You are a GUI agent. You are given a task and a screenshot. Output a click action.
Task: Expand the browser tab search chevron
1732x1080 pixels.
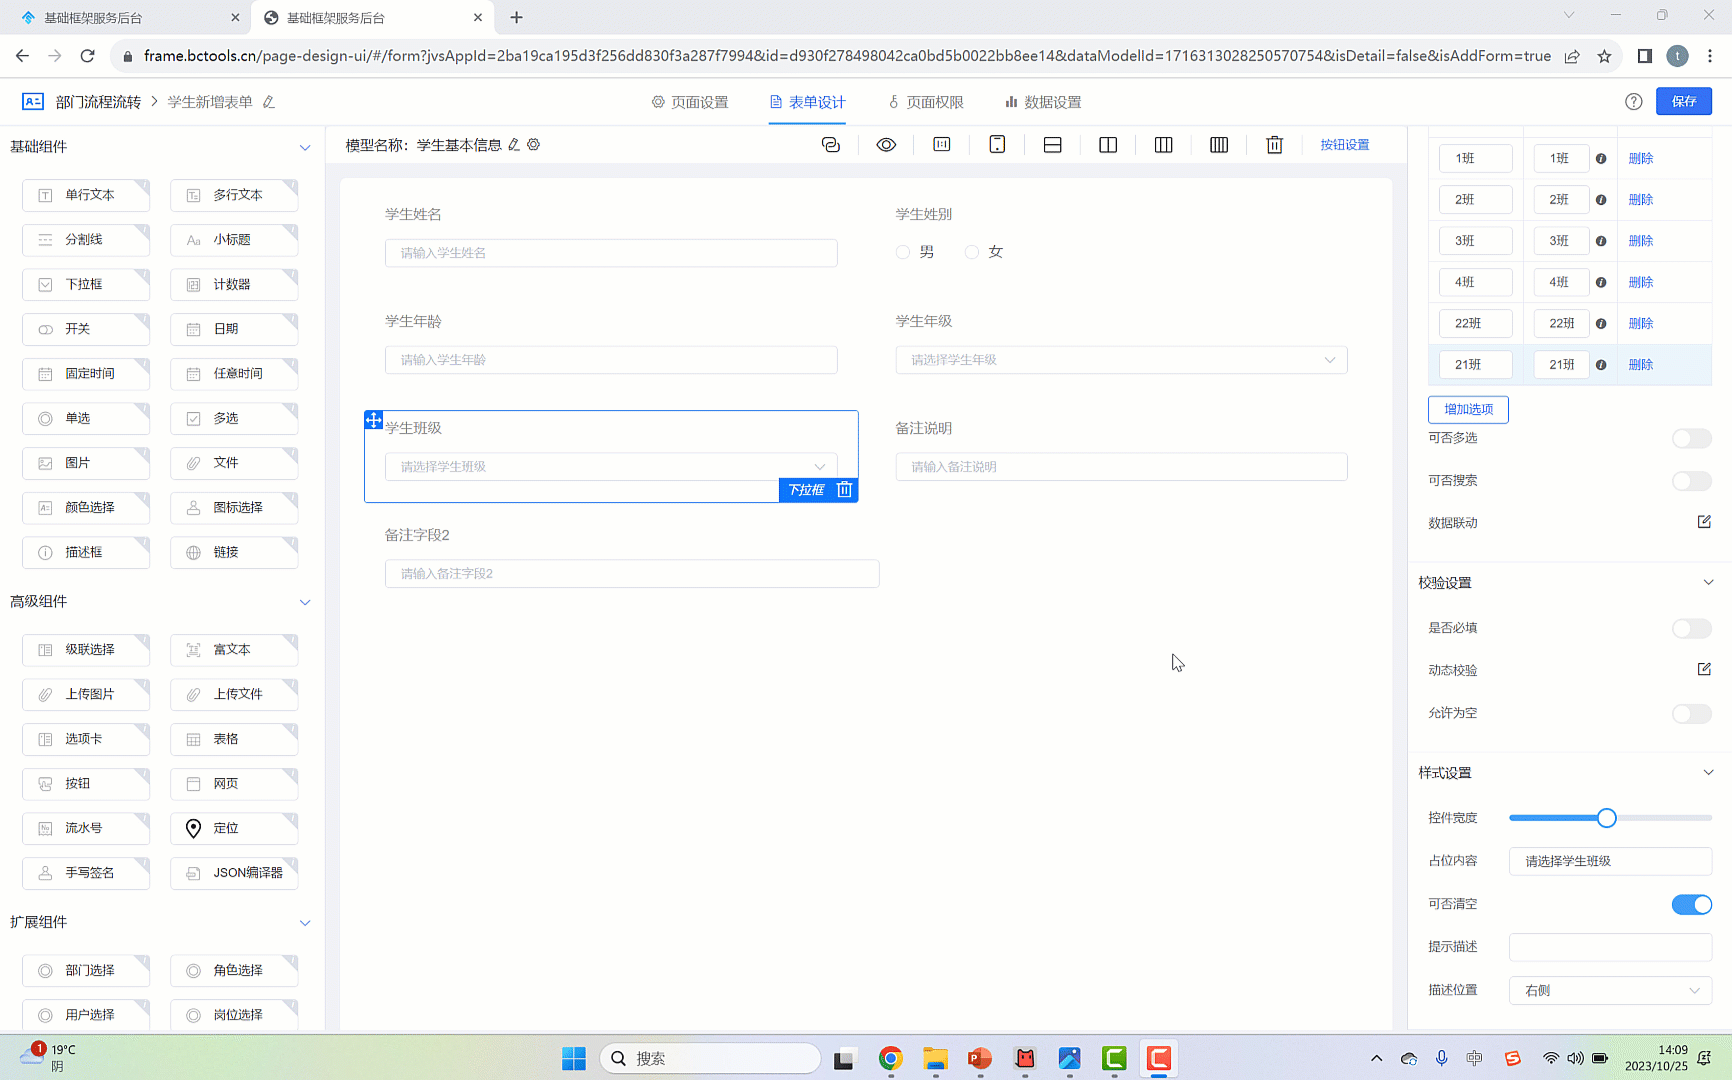1569,15
